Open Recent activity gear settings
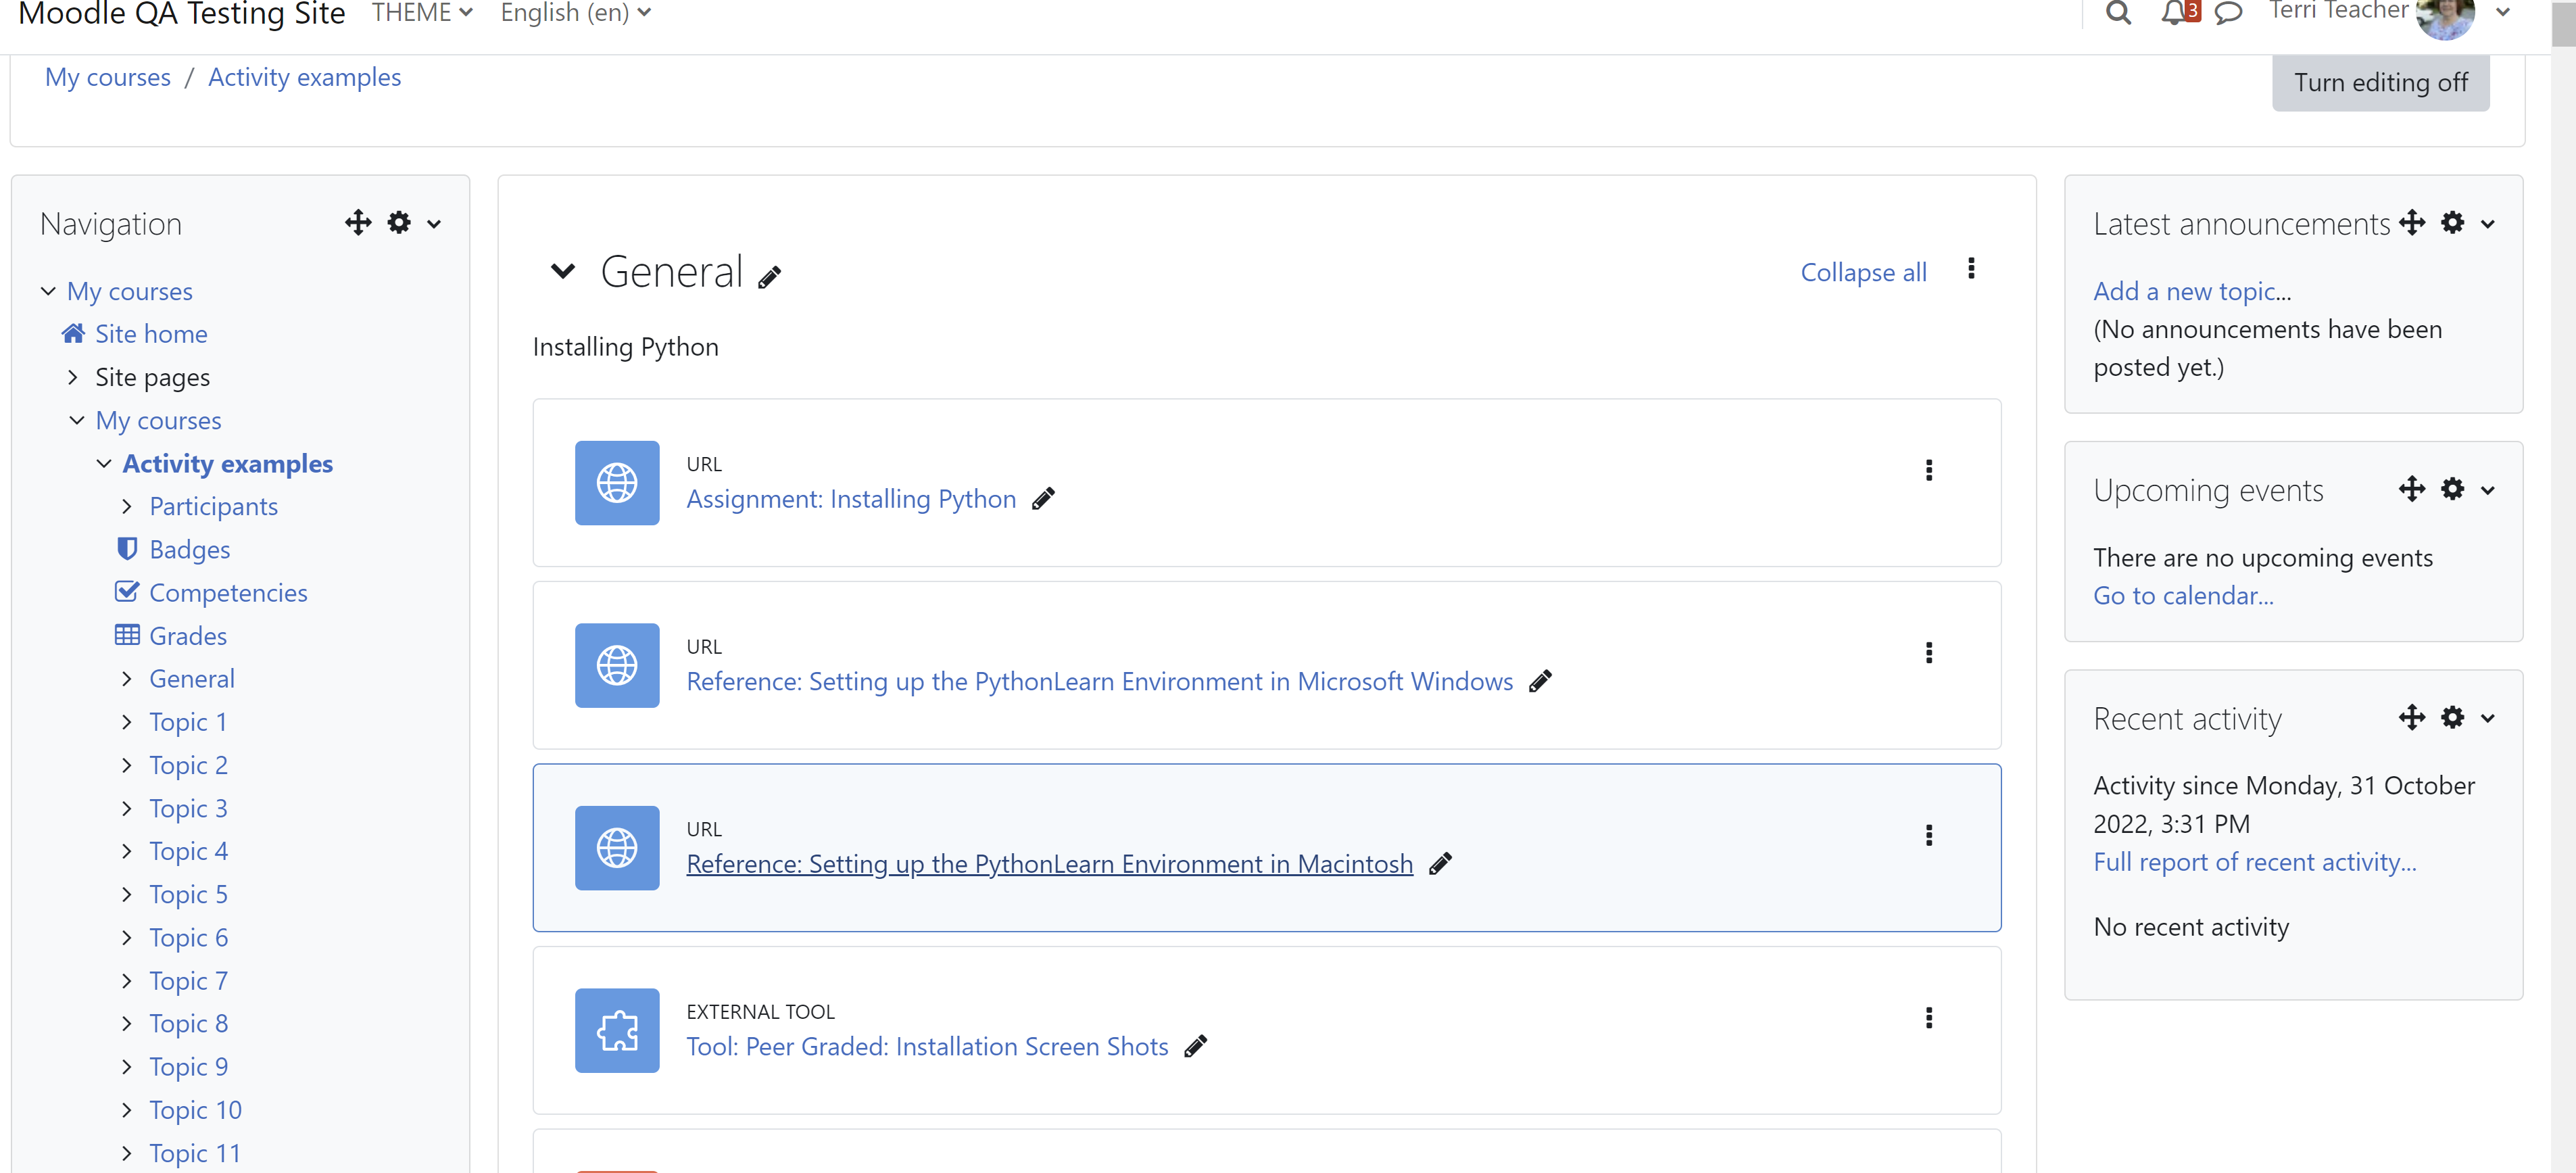2576x1173 pixels. [x=2452, y=717]
